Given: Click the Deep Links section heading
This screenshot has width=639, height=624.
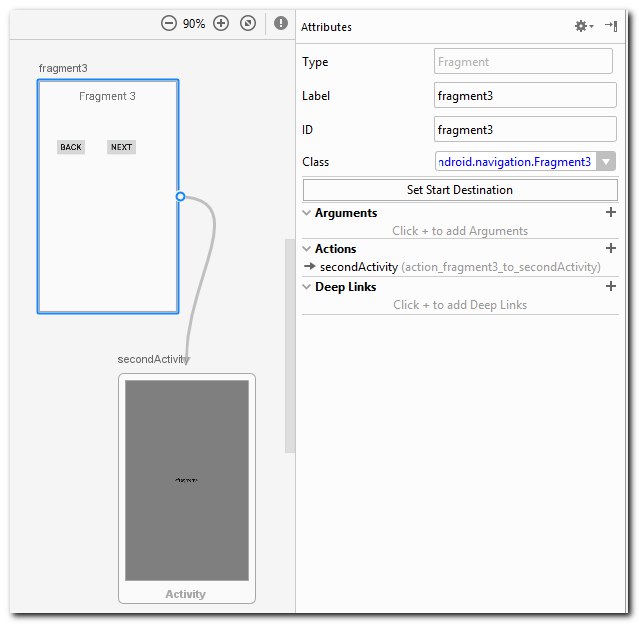Looking at the screenshot, I should [346, 287].
